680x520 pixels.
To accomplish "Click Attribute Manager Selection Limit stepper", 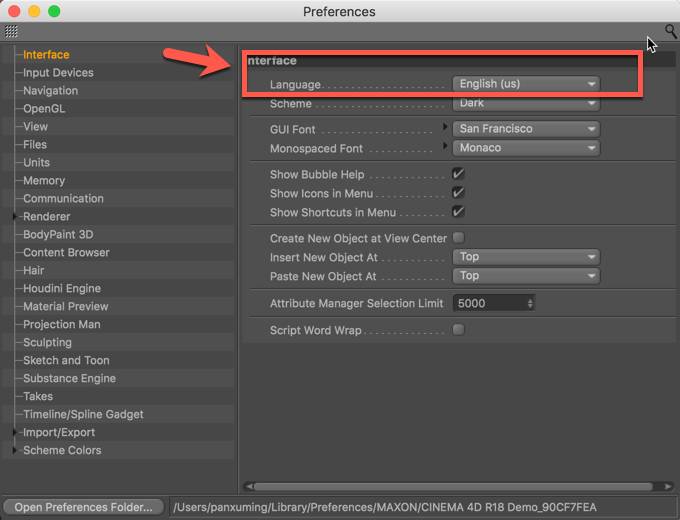I will (x=530, y=303).
